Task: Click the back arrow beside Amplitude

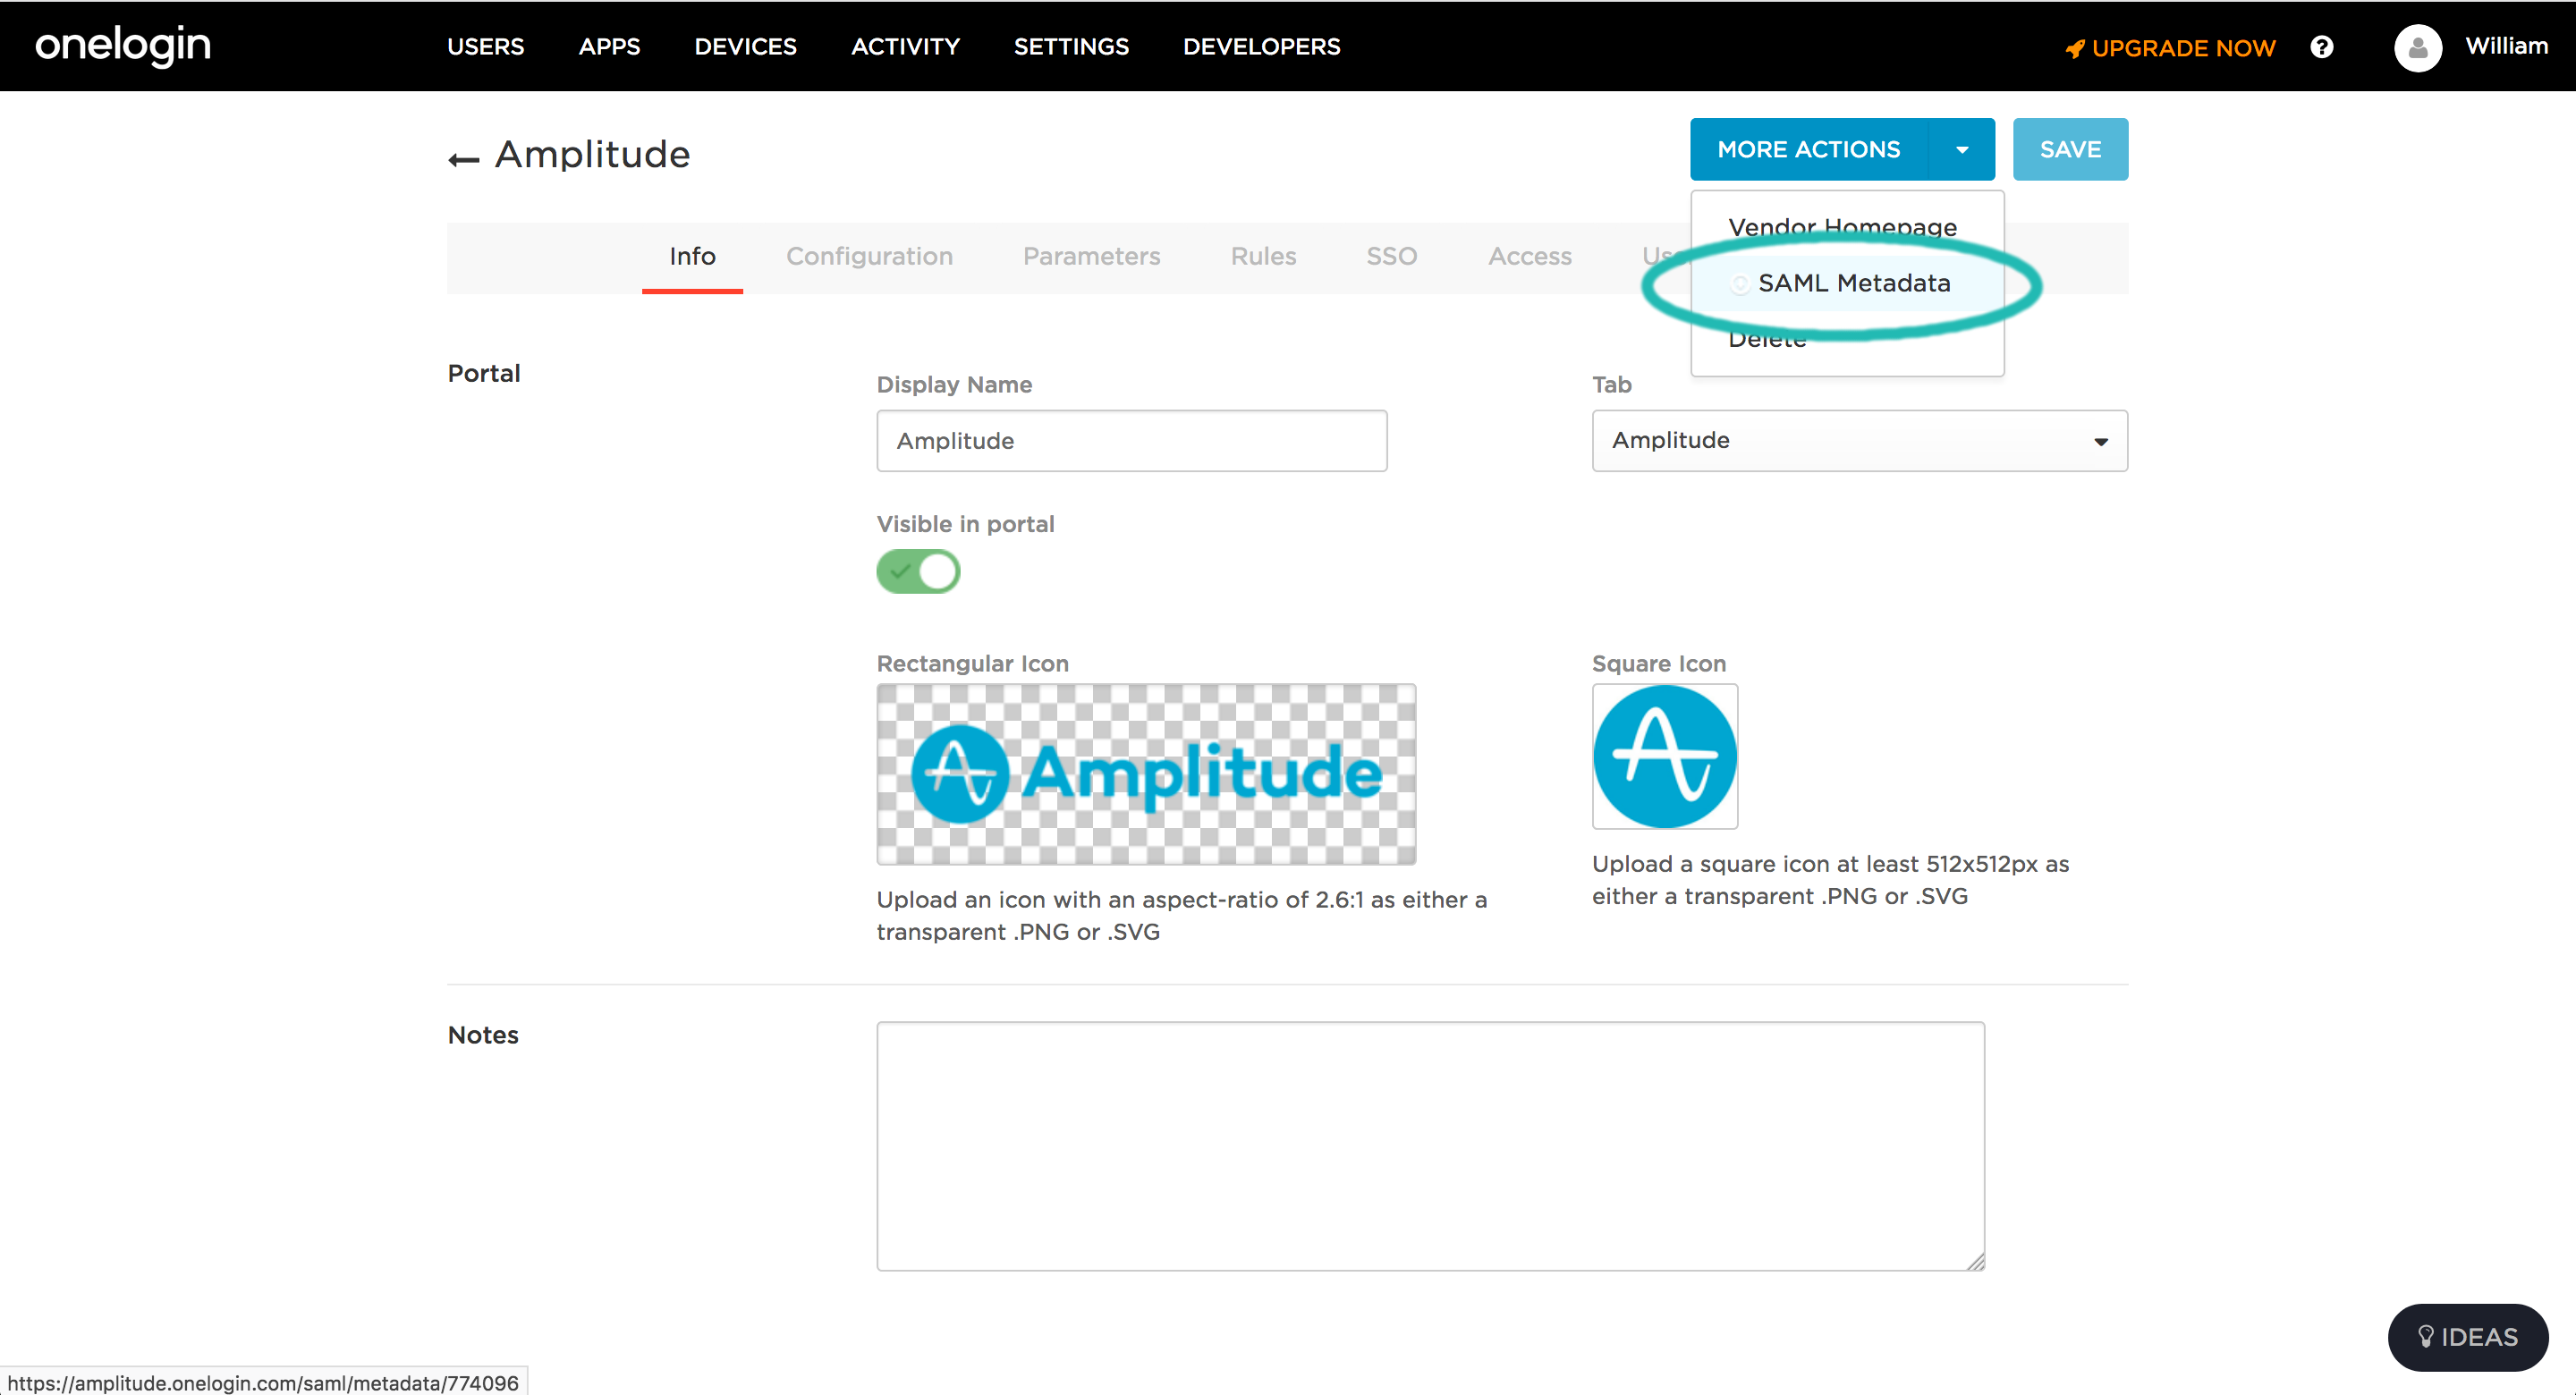Action: (463, 159)
